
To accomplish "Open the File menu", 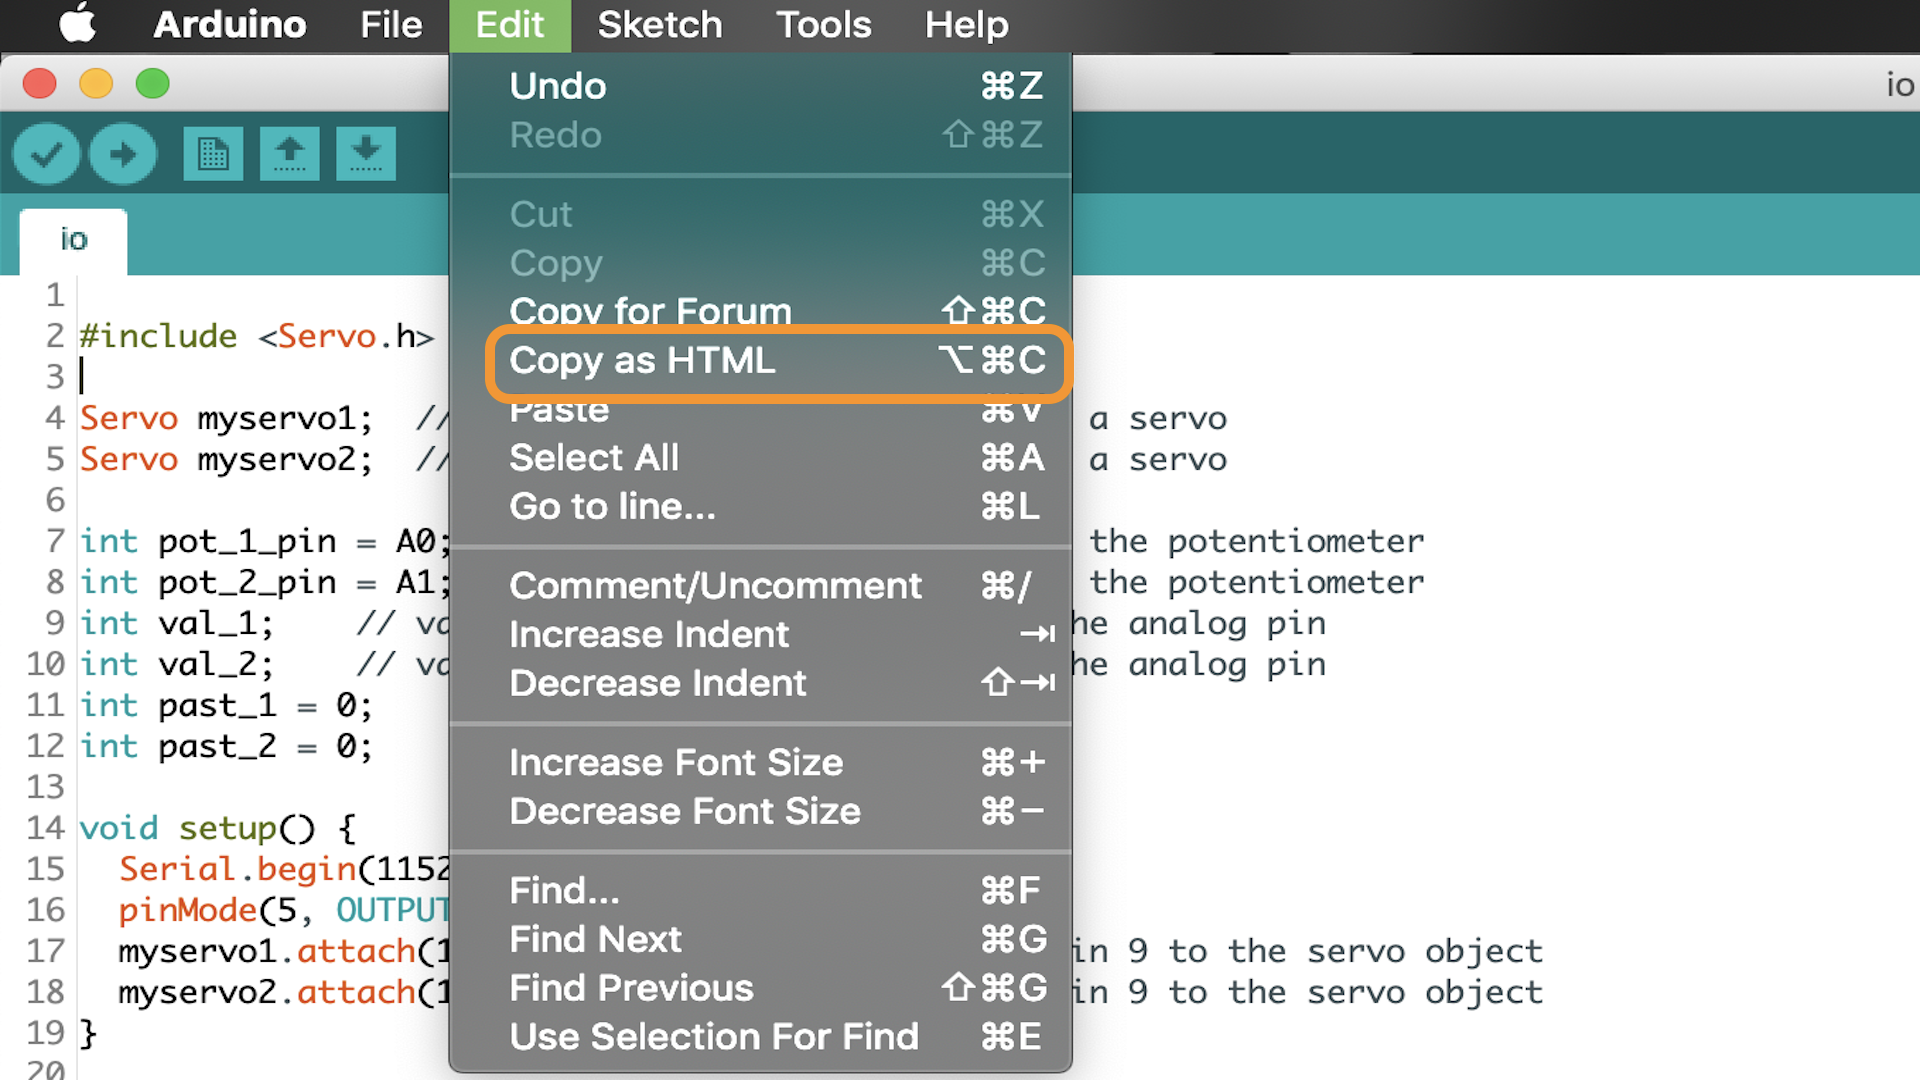I will 391,25.
